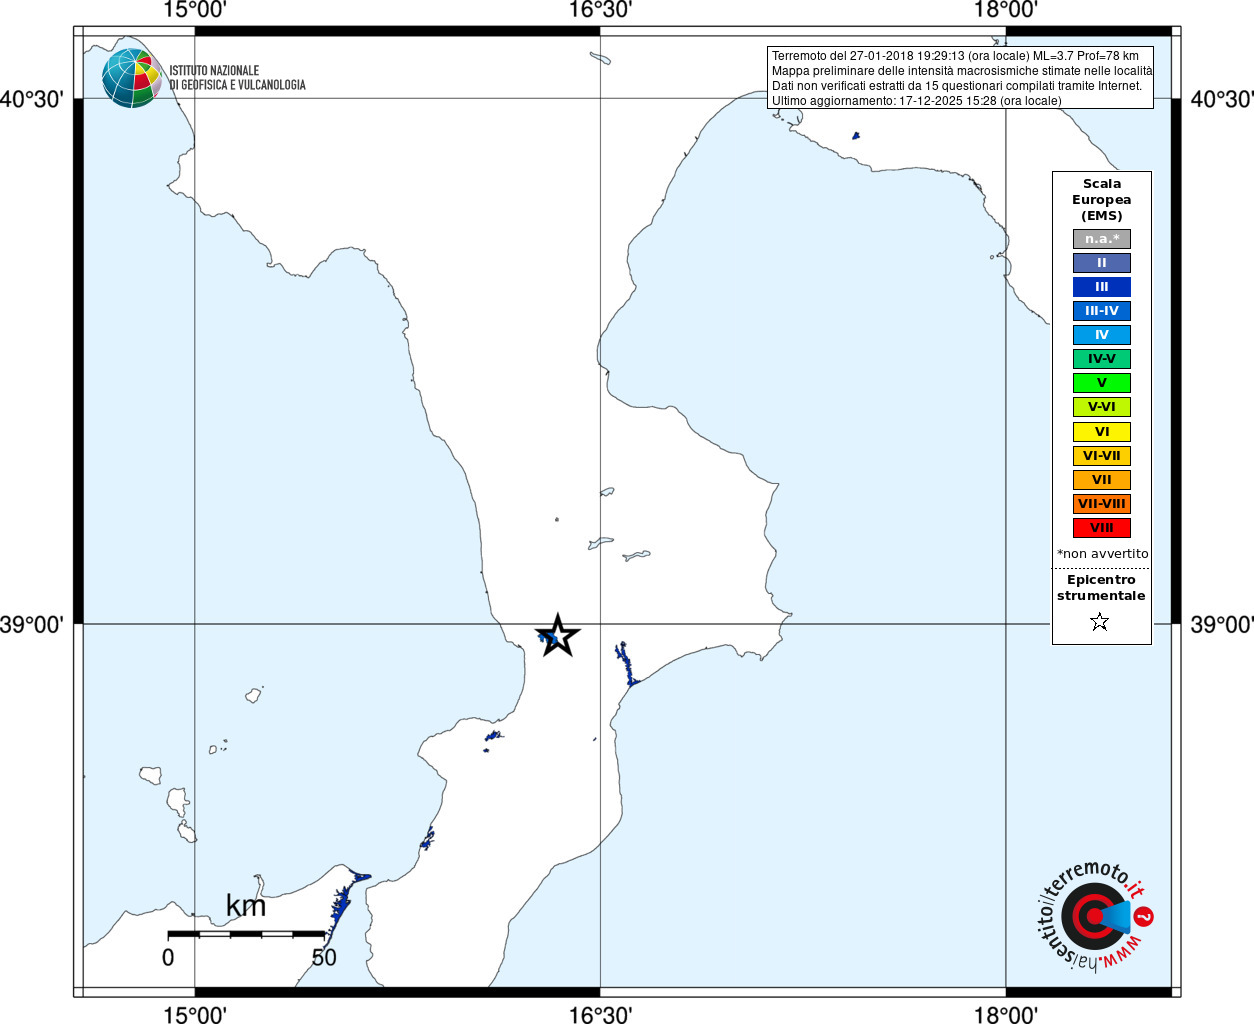
Task: Select the VI-VII legend swatch
Action: tap(1102, 456)
